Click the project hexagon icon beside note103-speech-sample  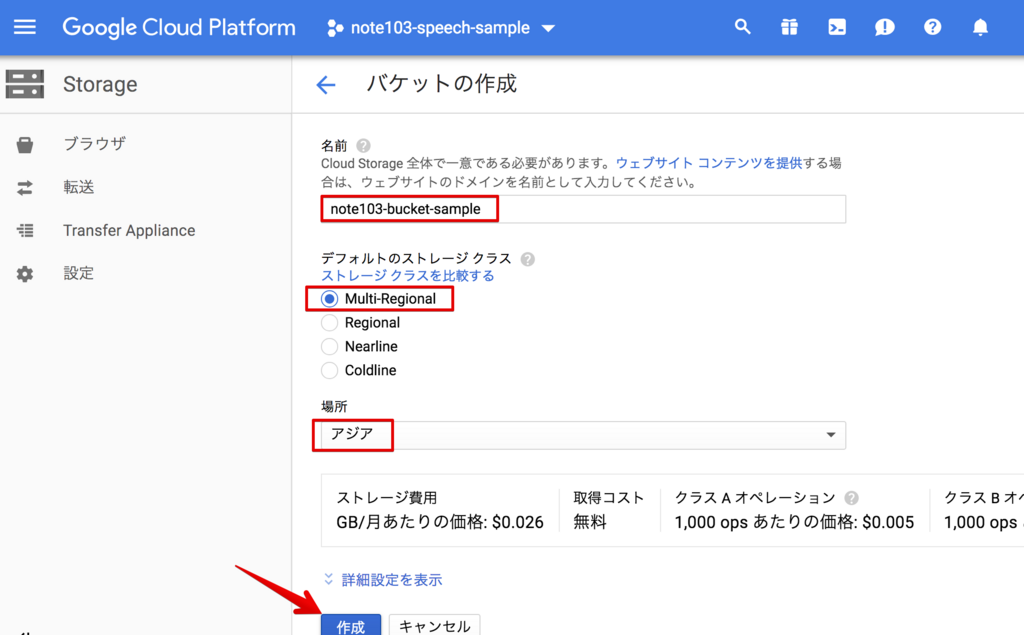[335, 28]
